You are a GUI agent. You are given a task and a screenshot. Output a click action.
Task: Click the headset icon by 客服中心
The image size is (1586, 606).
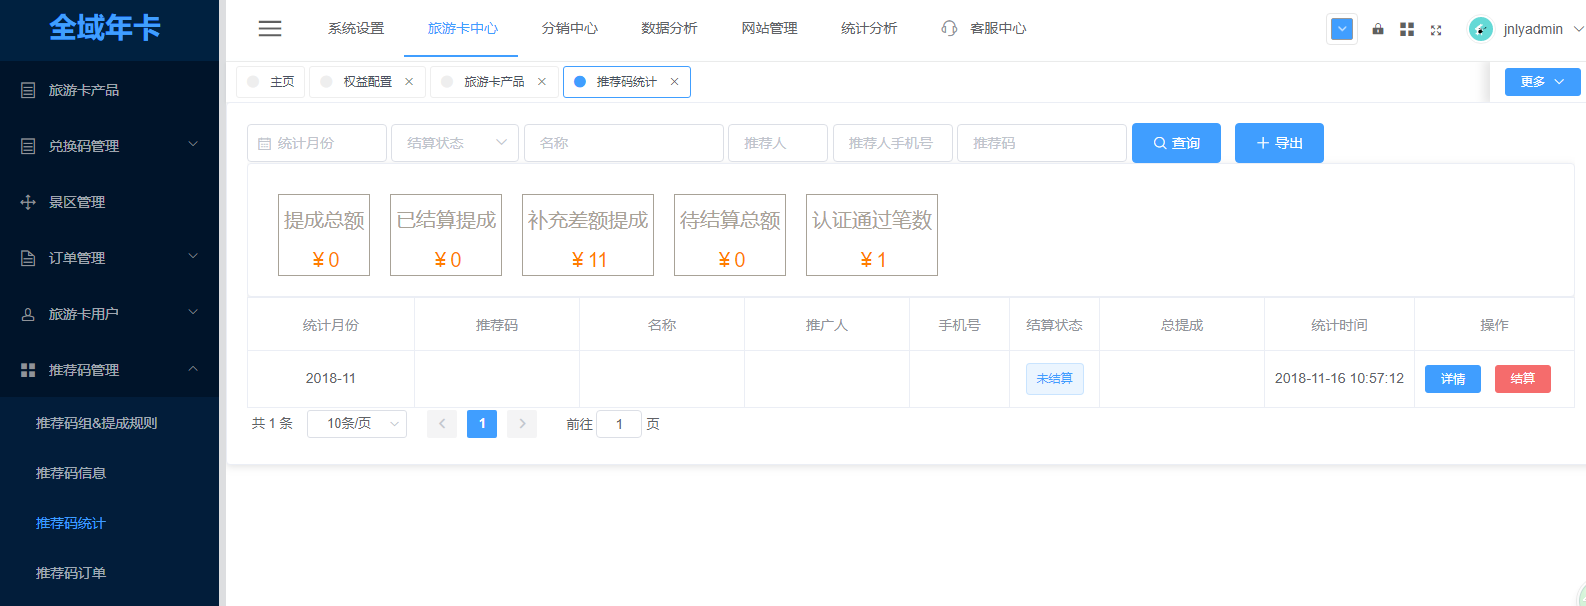coord(949,28)
